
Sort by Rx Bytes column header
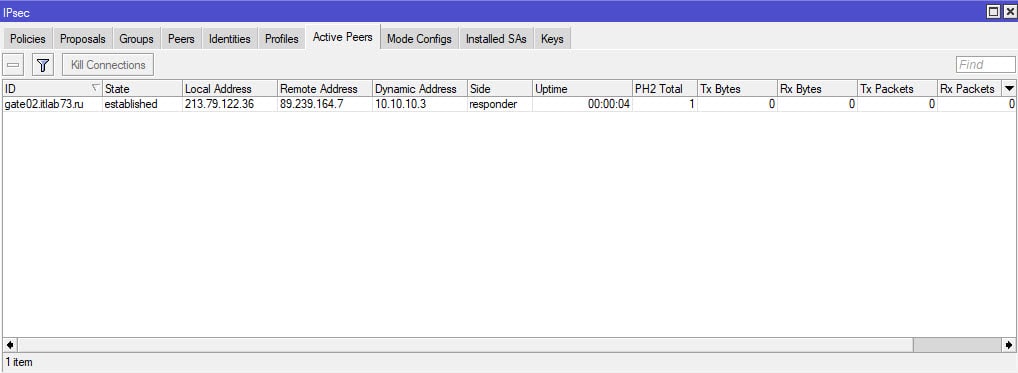pos(817,88)
